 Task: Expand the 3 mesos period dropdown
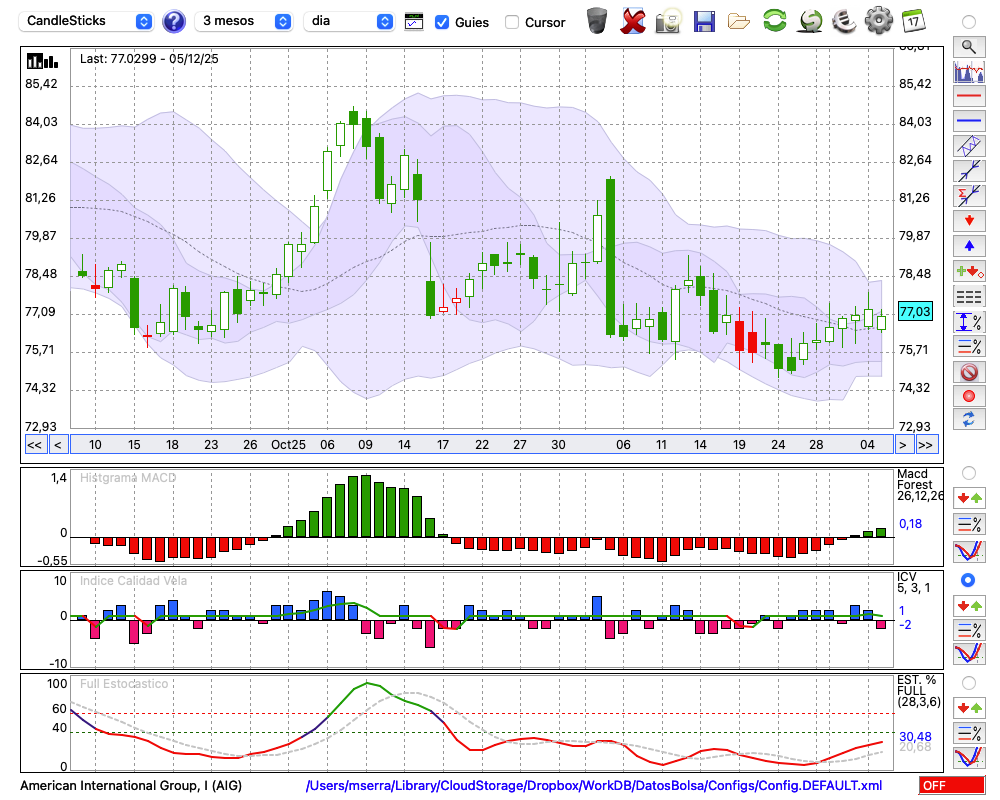pos(244,21)
